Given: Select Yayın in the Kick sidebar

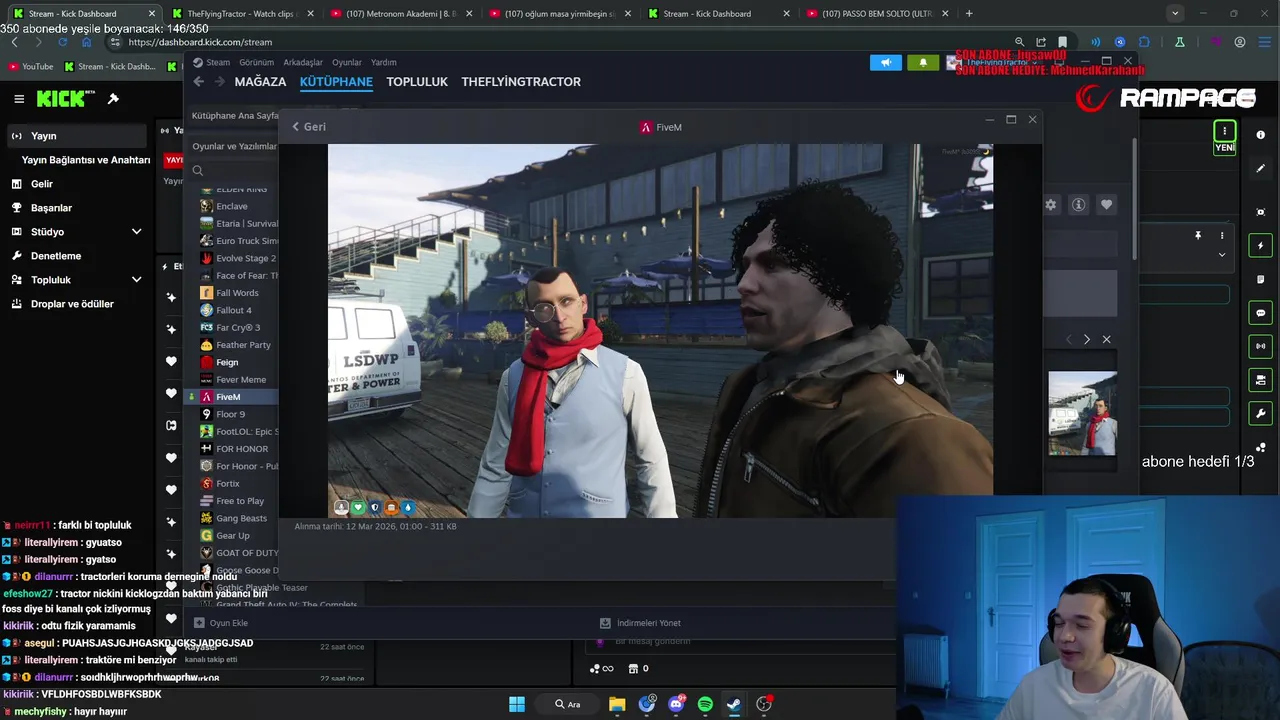Looking at the screenshot, I should (x=75, y=136).
